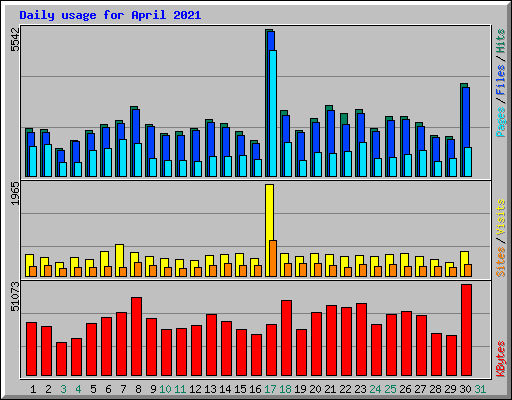Click the orange Sites bar for day 17
The height and width of the screenshot is (400, 512).
[x=273, y=258]
